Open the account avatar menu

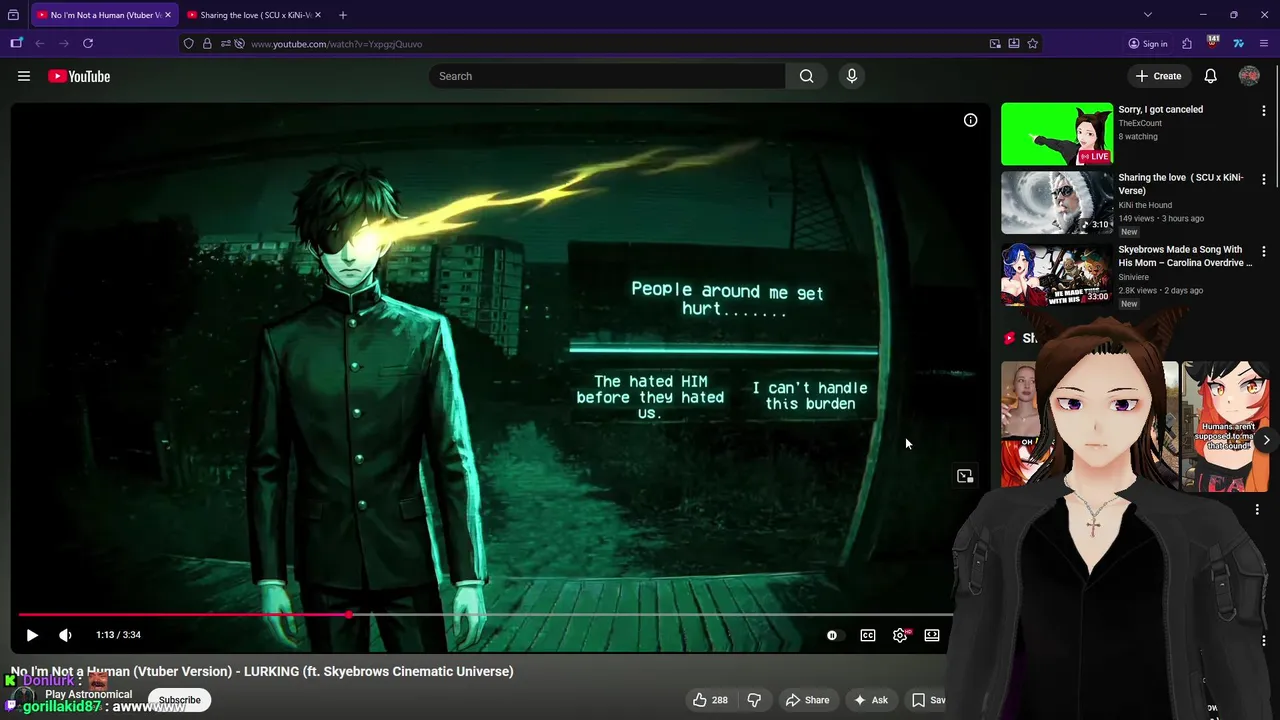click(x=1249, y=76)
